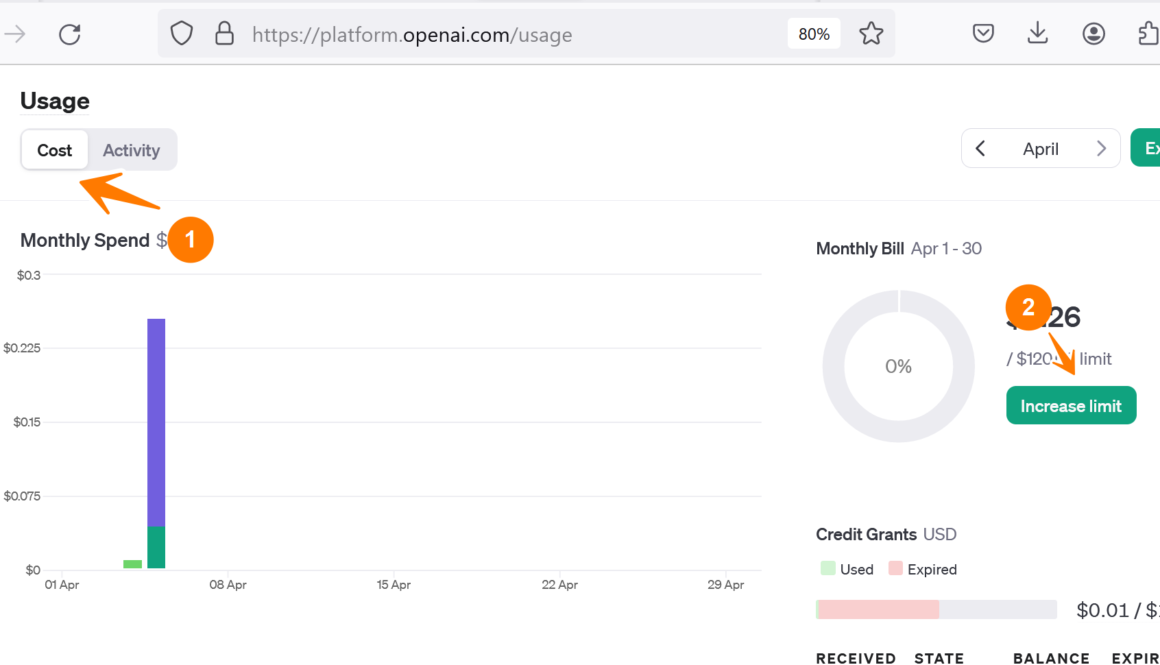1160x665 pixels.
Task: Switch to the Cost tab
Action: click(55, 150)
